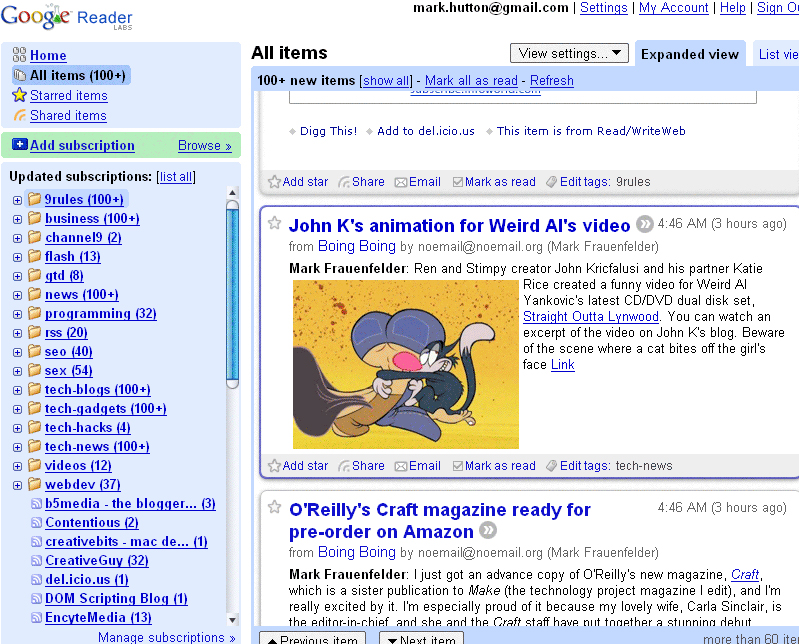799x644 pixels.
Task: Open the tech-news folder link
Action: click(x=97, y=446)
